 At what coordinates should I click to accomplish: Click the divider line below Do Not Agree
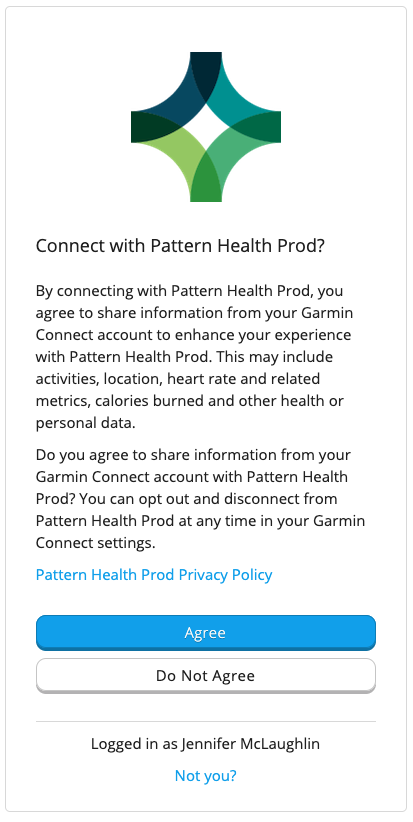[206, 721]
